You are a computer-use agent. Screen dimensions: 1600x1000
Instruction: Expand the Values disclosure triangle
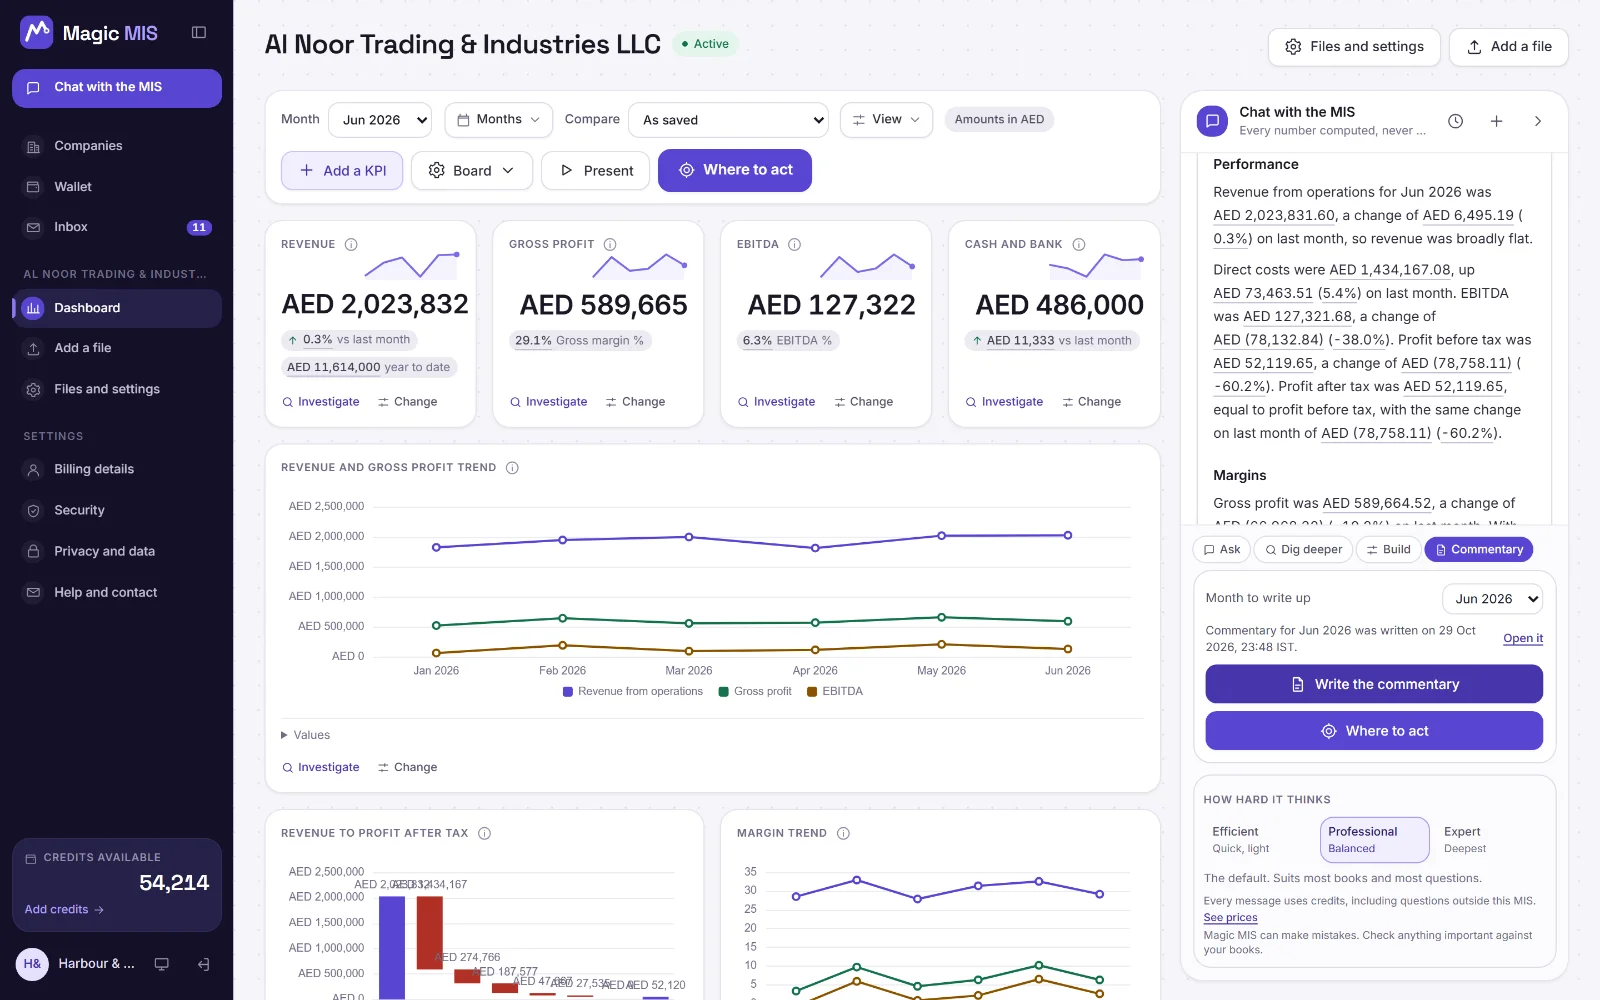(x=284, y=735)
